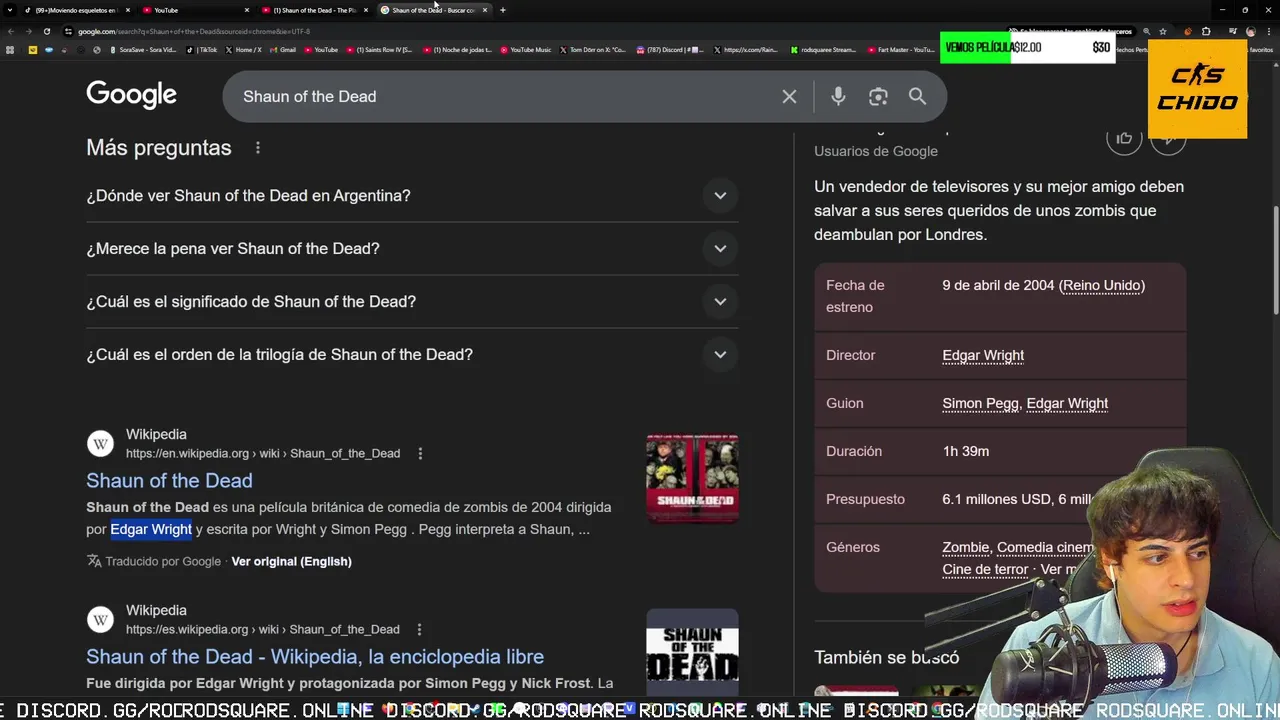Bookmark this page with the star icon

(x=1162, y=31)
